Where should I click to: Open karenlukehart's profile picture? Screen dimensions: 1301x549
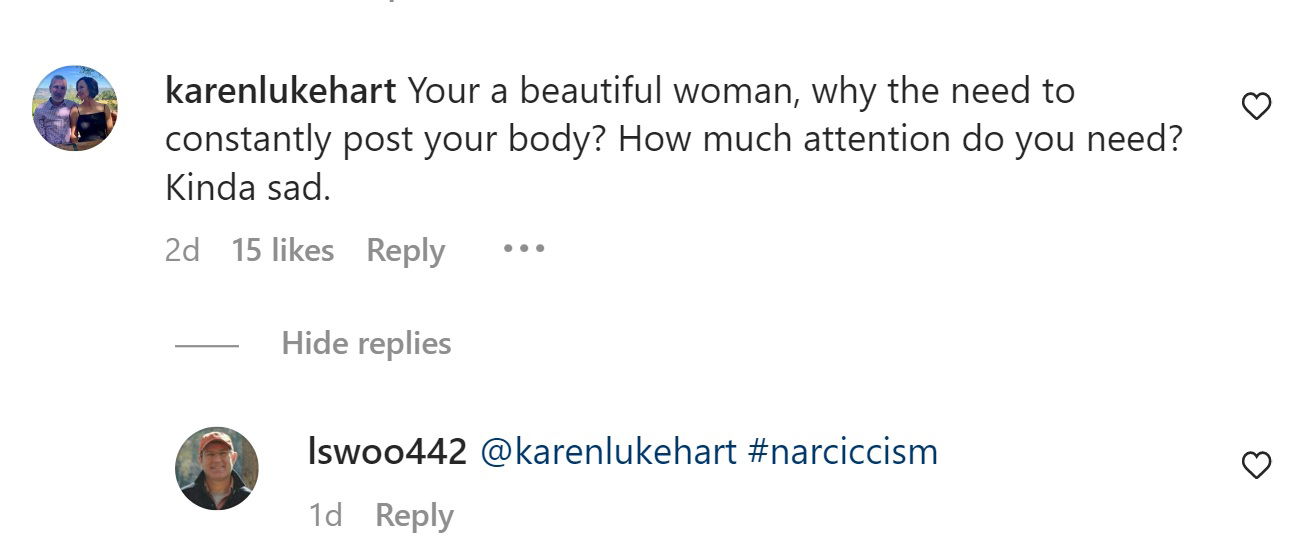click(75, 108)
